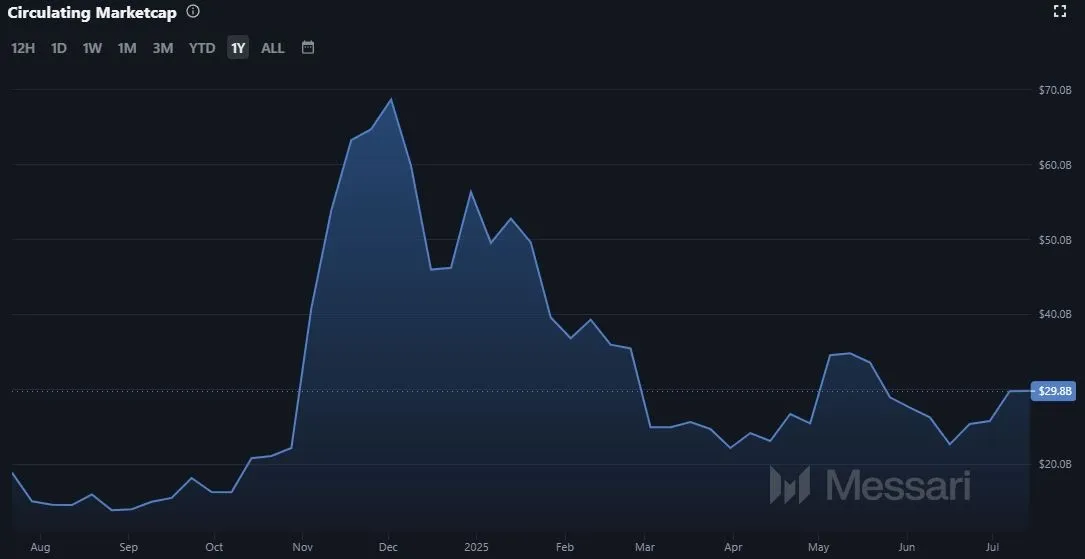Click the $29.8B current value label
Image resolution: width=1085 pixels, height=559 pixels.
coord(1054,392)
